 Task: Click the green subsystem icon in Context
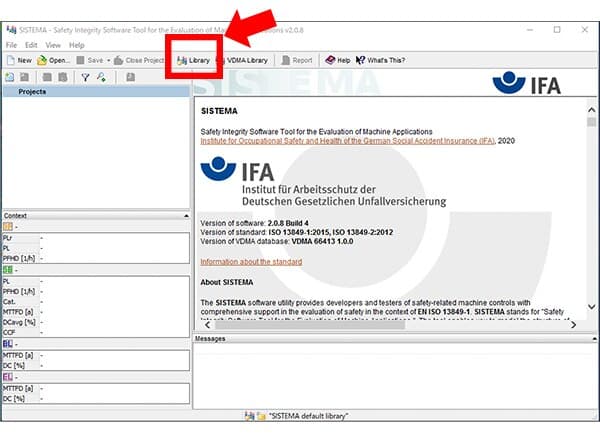click(8, 270)
